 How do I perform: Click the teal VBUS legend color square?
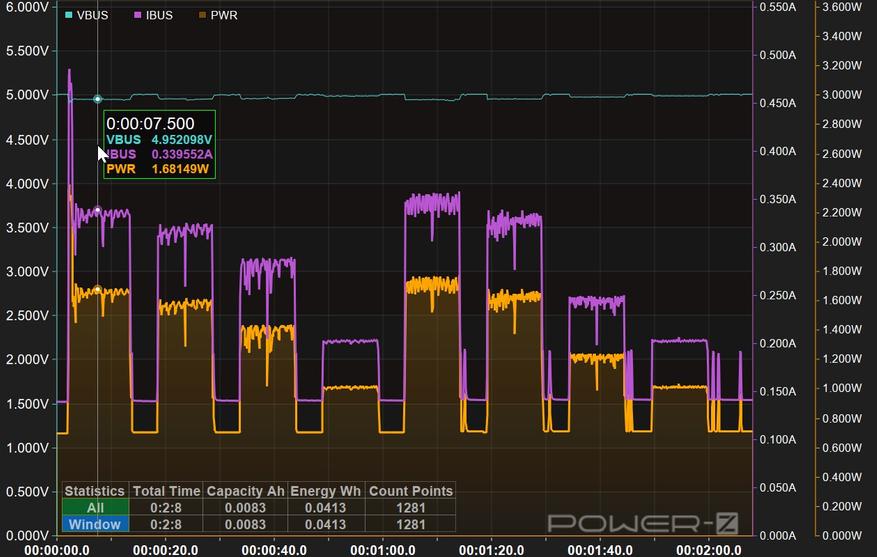(x=69, y=16)
